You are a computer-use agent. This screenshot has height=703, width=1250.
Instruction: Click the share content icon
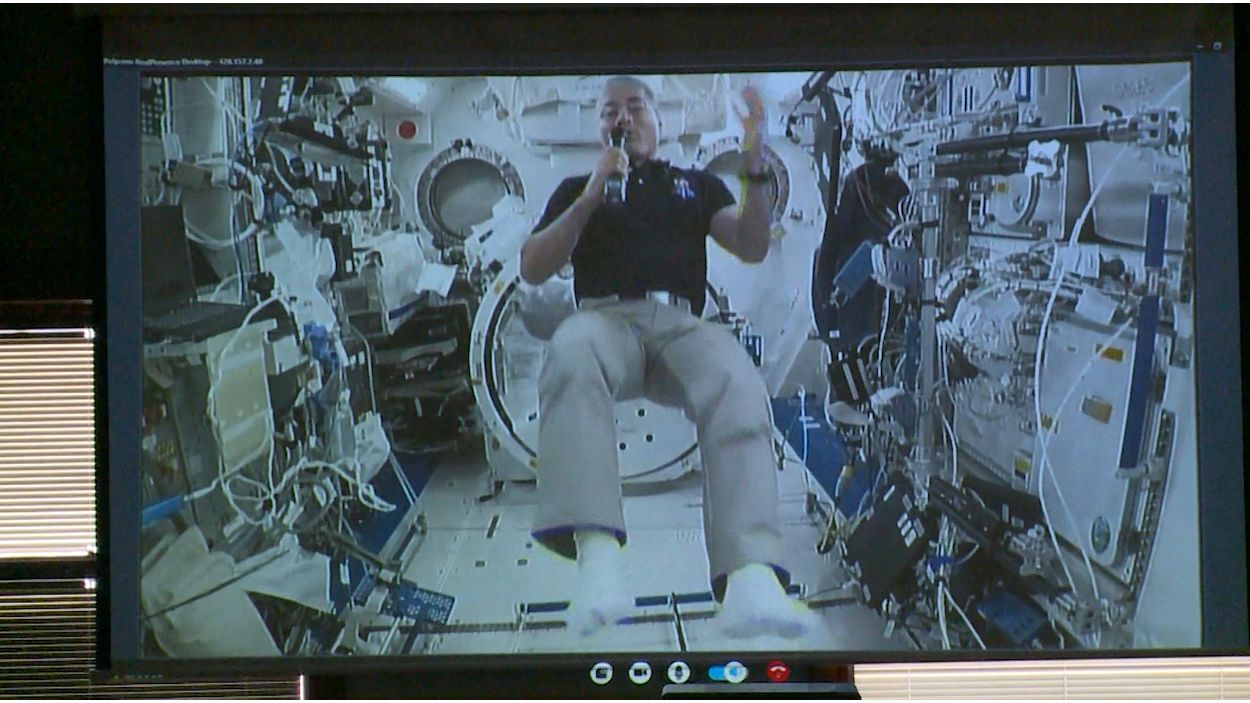pyautogui.click(x=601, y=673)
